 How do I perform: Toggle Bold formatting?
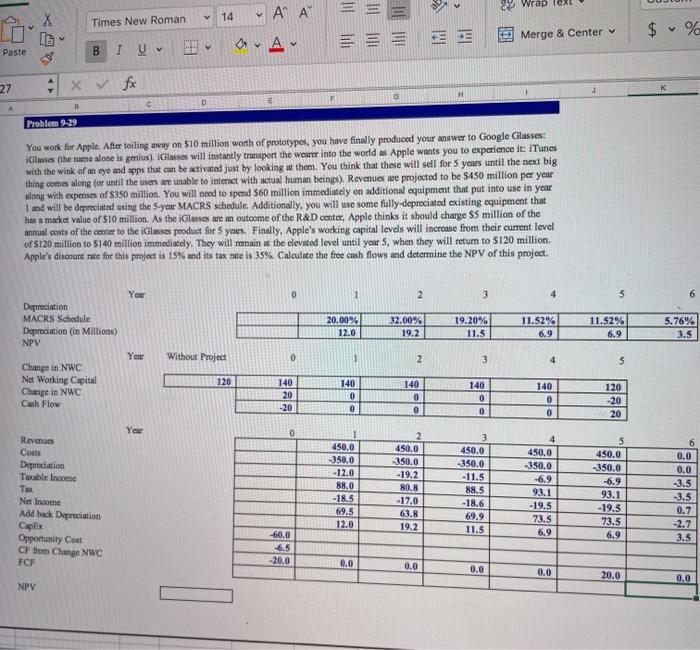click(96, 51)
